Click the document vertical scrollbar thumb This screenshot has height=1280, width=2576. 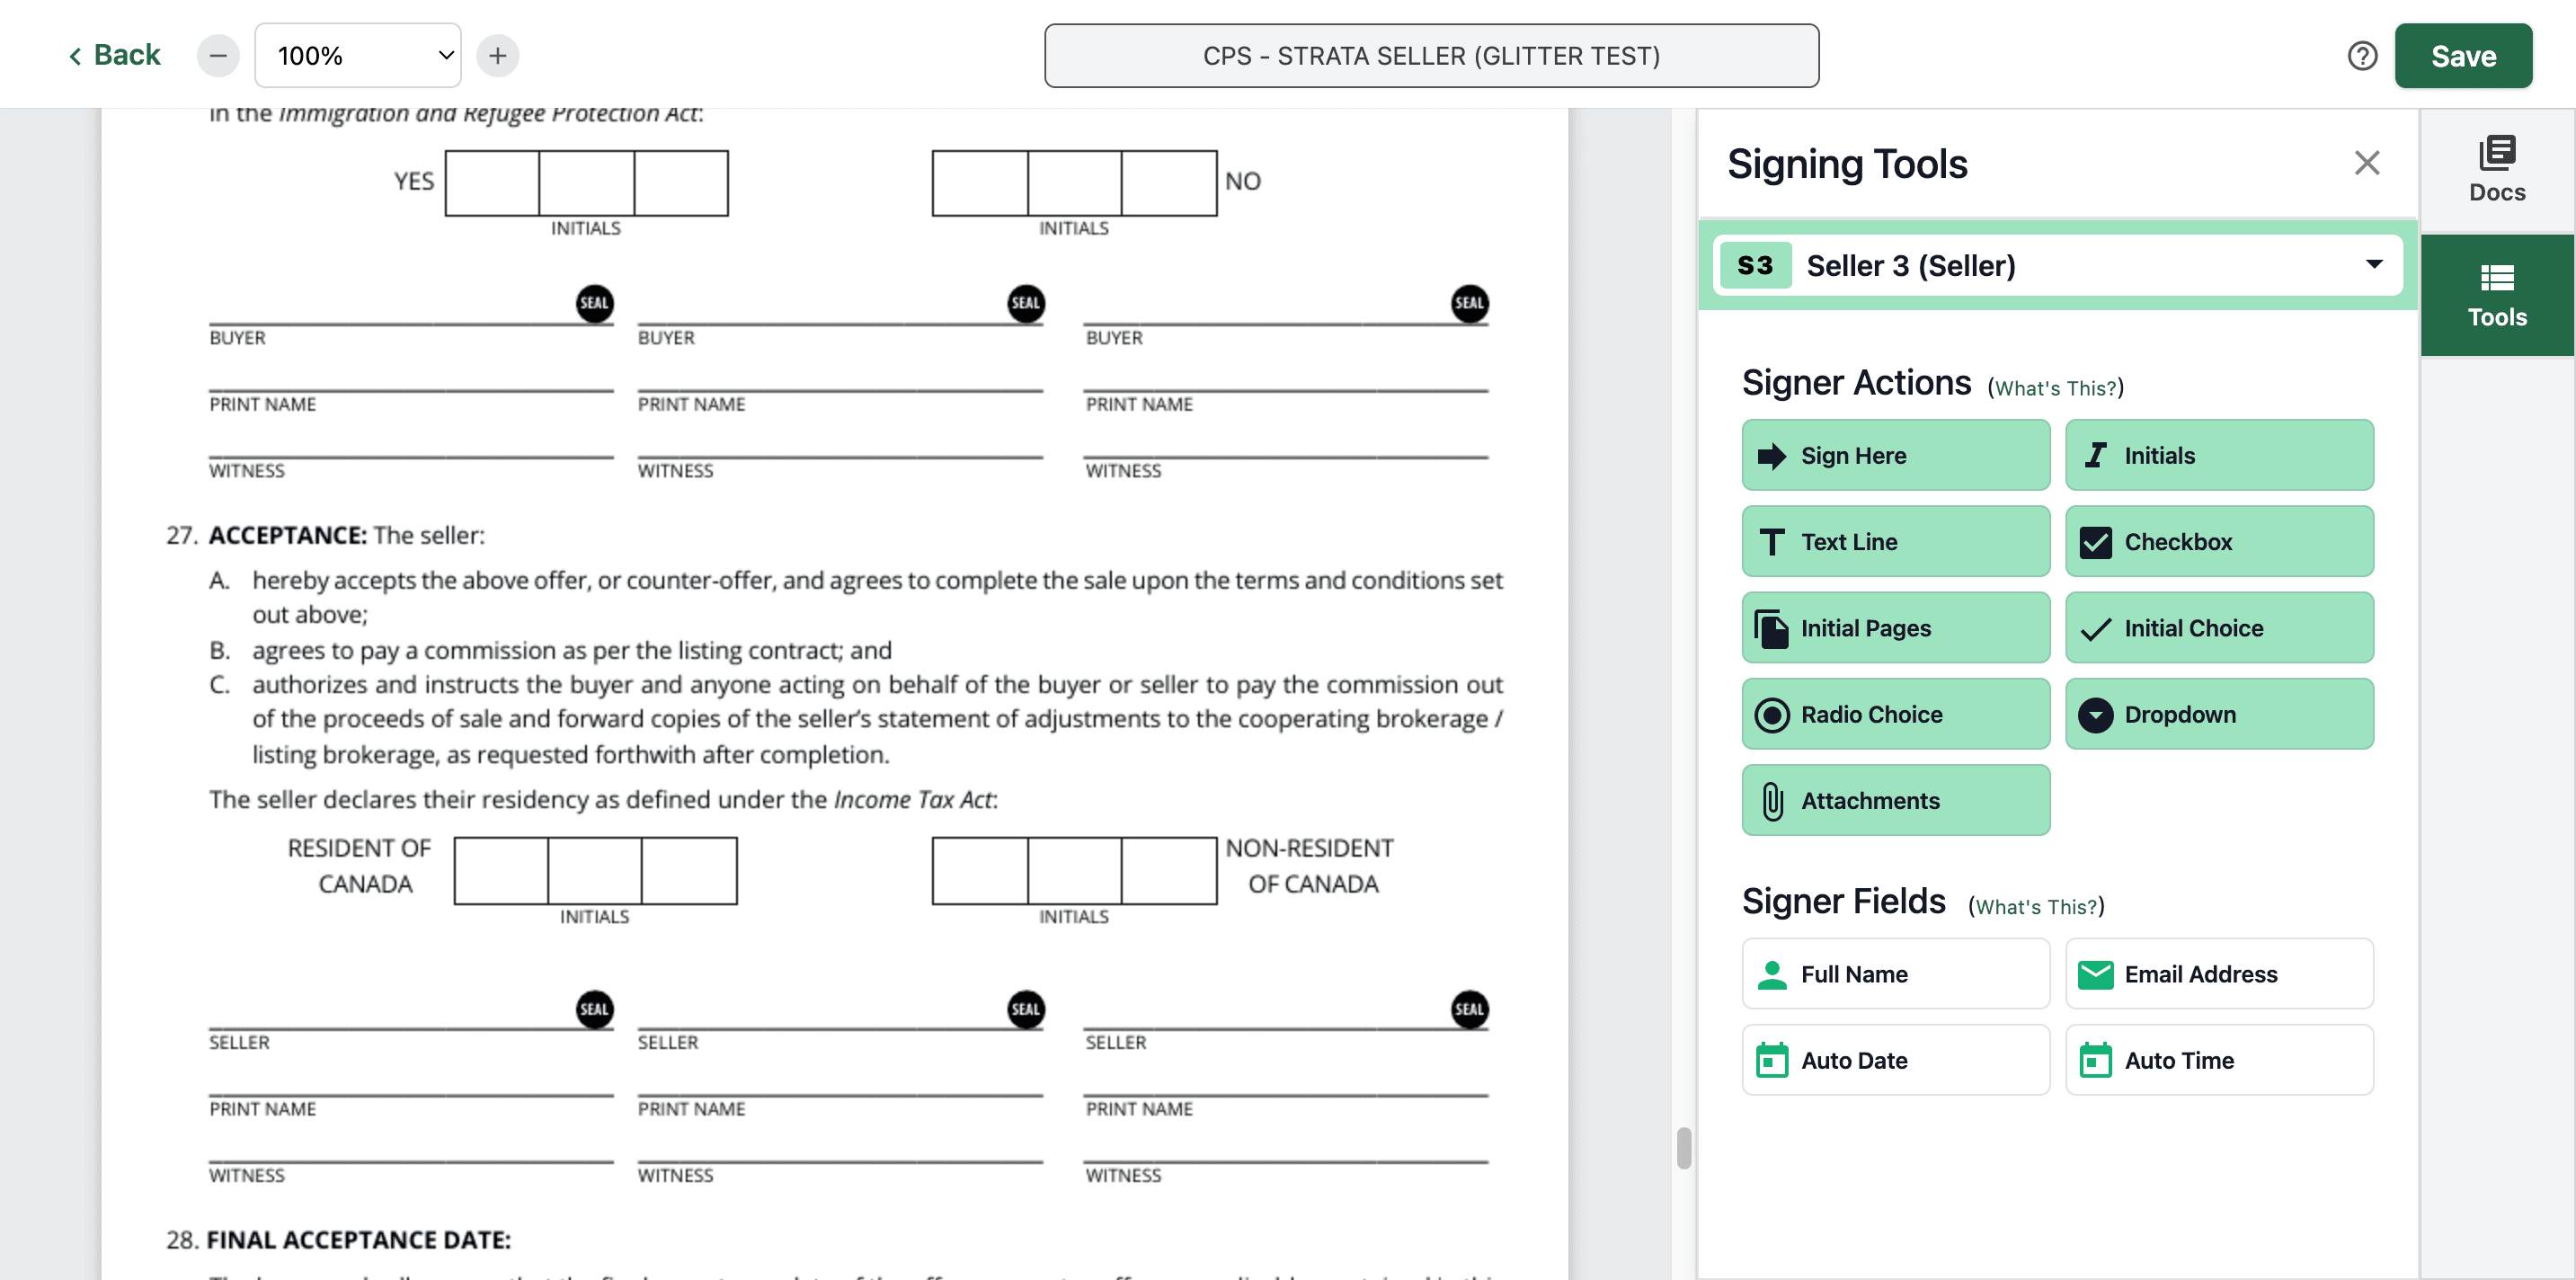tap(1684, 1147)
